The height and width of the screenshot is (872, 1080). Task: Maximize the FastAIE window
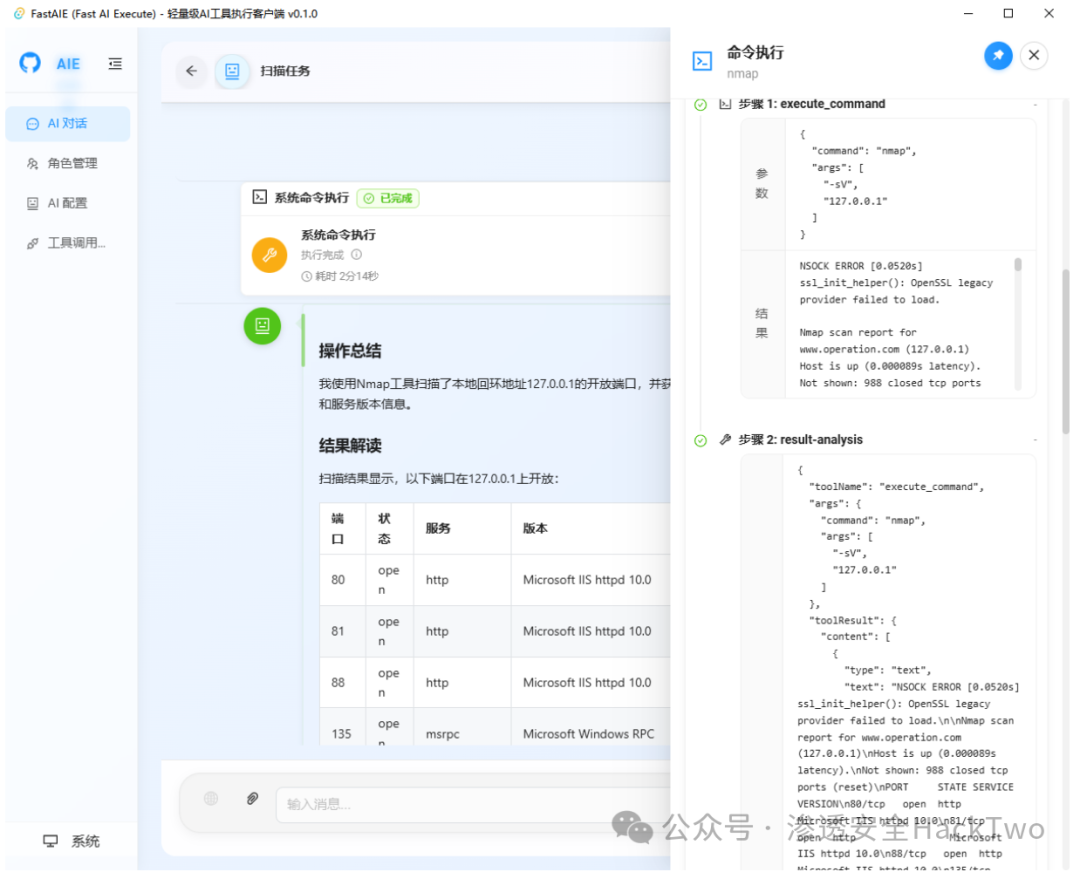click(1008, 13)
